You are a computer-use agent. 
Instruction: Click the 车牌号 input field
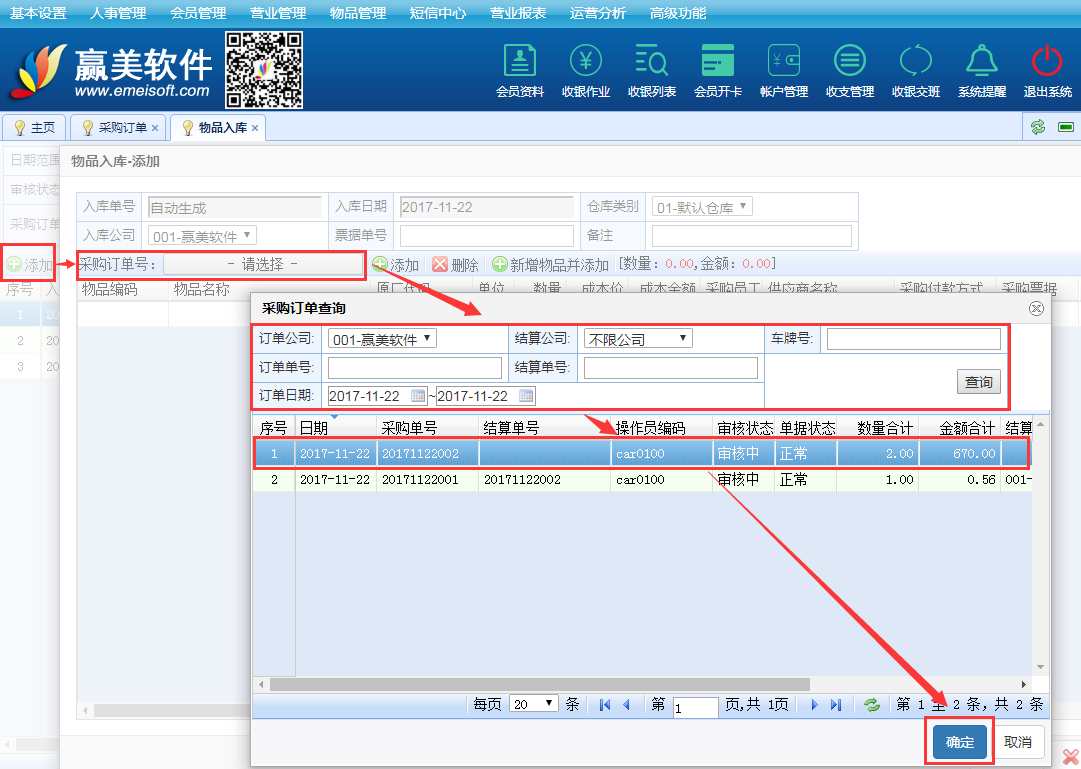coord(913,339)
